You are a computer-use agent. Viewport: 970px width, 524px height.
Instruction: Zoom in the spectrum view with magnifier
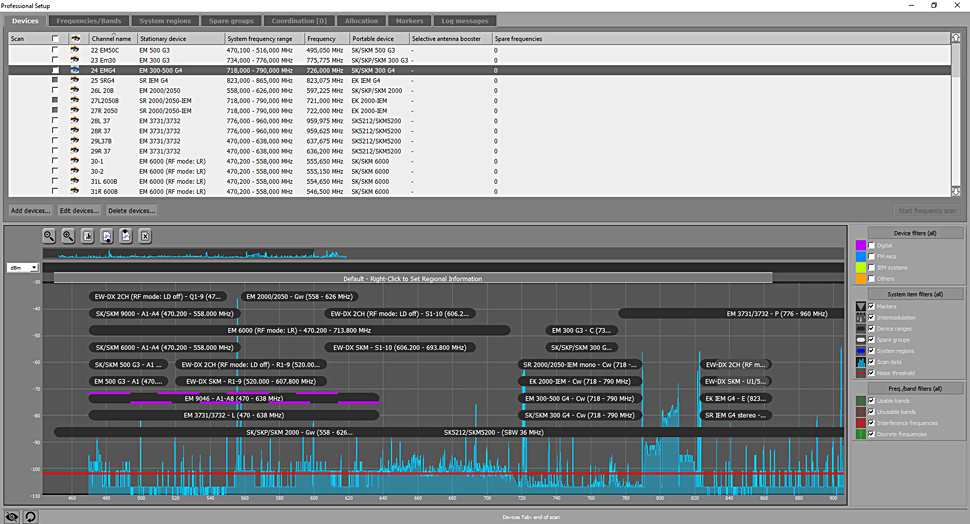(68, 236)
